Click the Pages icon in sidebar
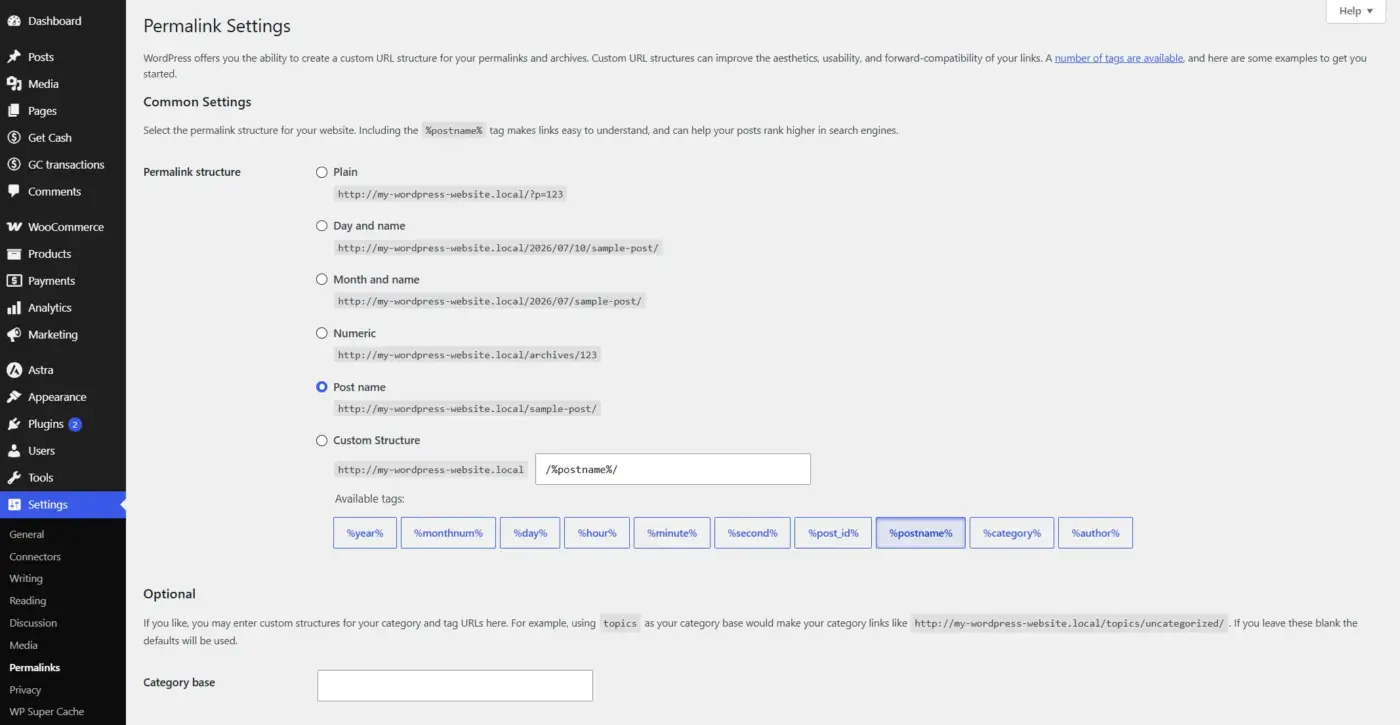Viewport: 1400px width, 725px height. pos(14,111)
